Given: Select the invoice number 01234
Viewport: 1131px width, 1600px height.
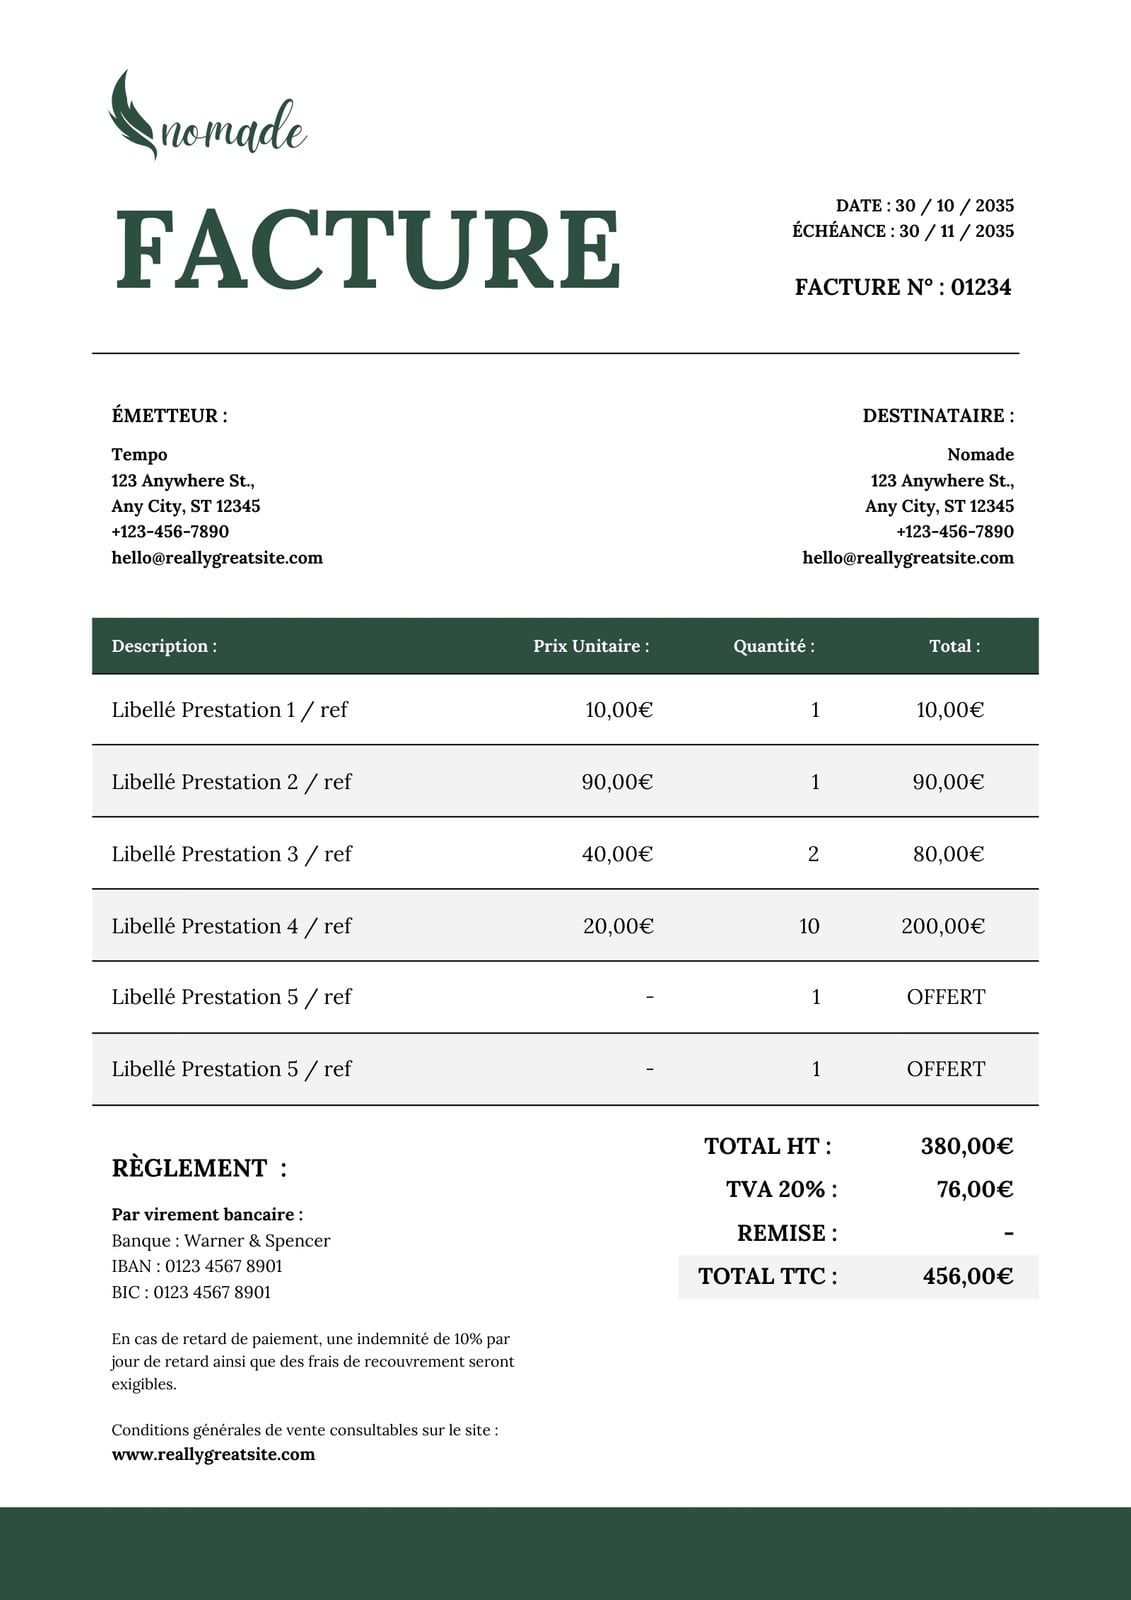Looking at the screenshot, I should [x=981, y=287].
